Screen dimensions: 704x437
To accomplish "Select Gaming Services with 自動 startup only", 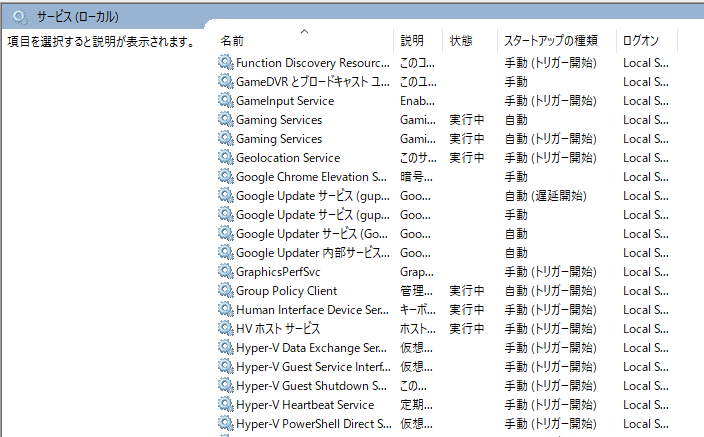I will [x=447, y=119].
